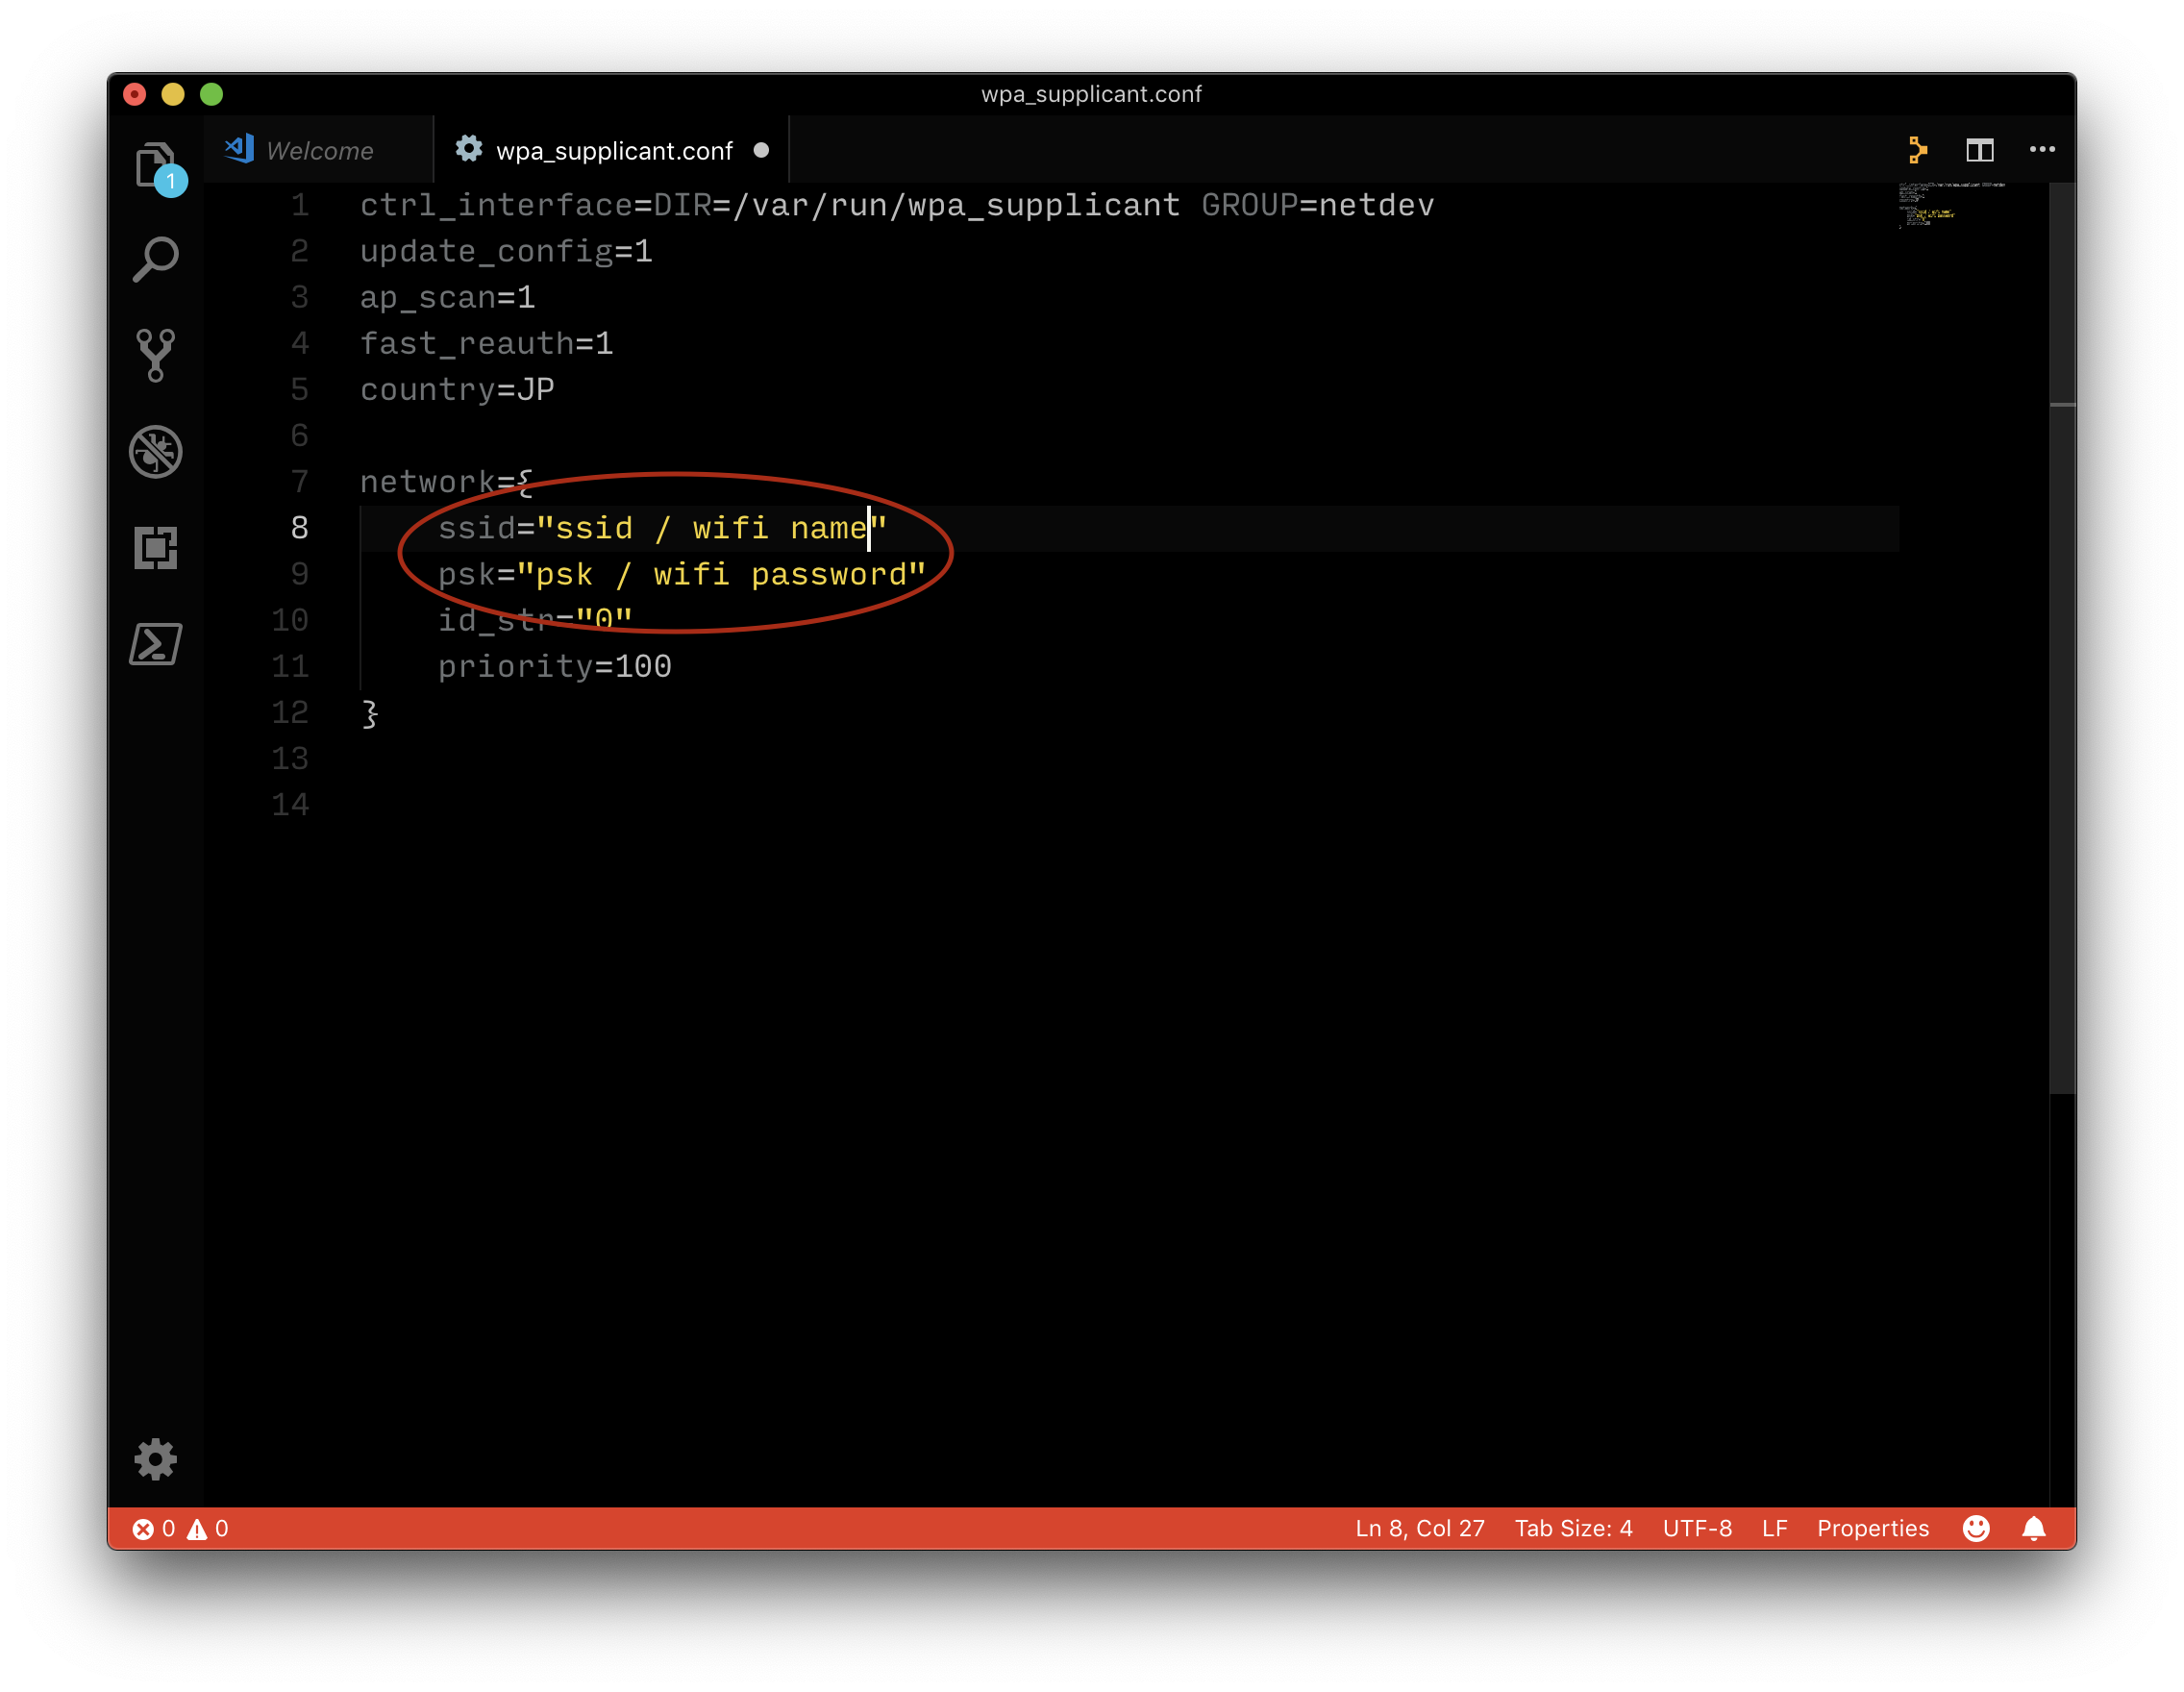Screen dimensions: 2184x1692
Task: Click the unsaved dot on wpa_supplicant.conf tab
Action: tap(761, 150)
